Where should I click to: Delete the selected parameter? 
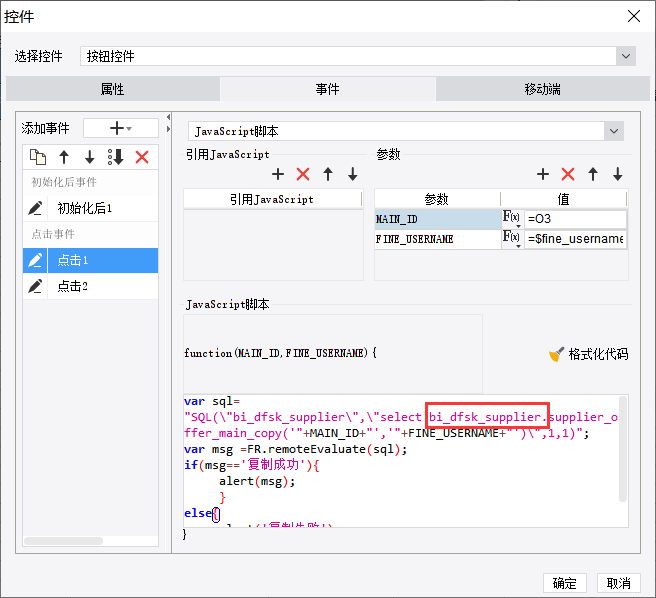point(568,174)
